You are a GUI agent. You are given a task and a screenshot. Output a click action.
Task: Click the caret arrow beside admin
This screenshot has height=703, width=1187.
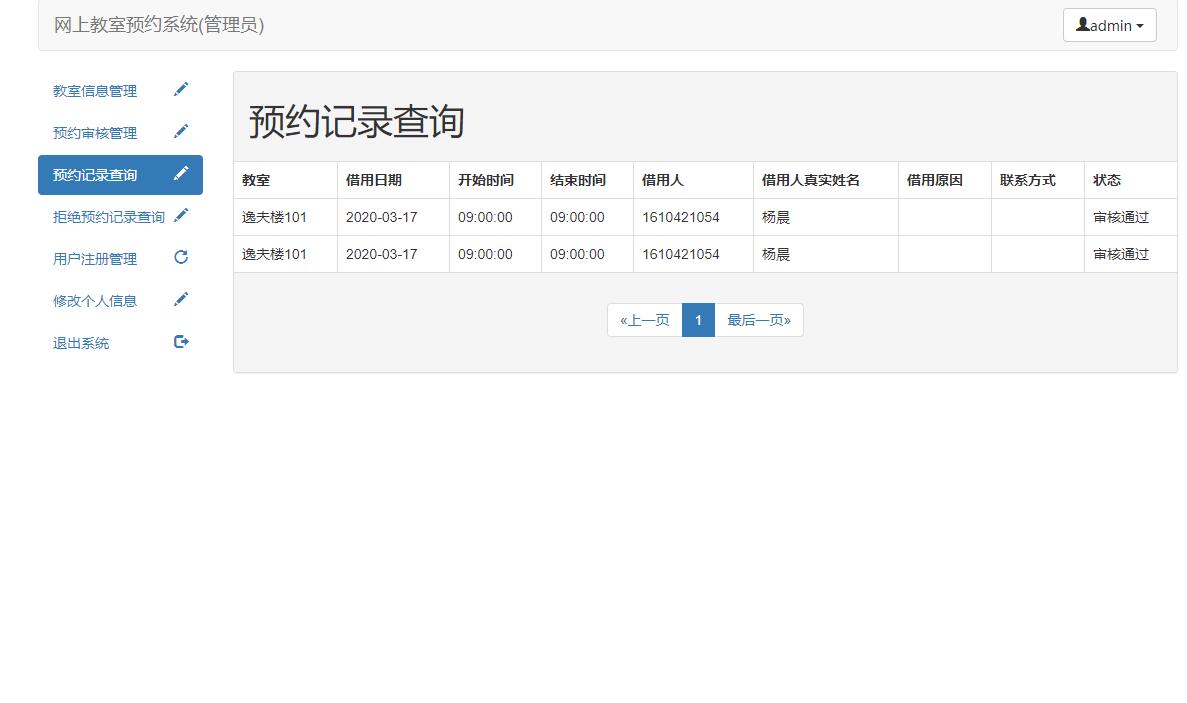1141,25
